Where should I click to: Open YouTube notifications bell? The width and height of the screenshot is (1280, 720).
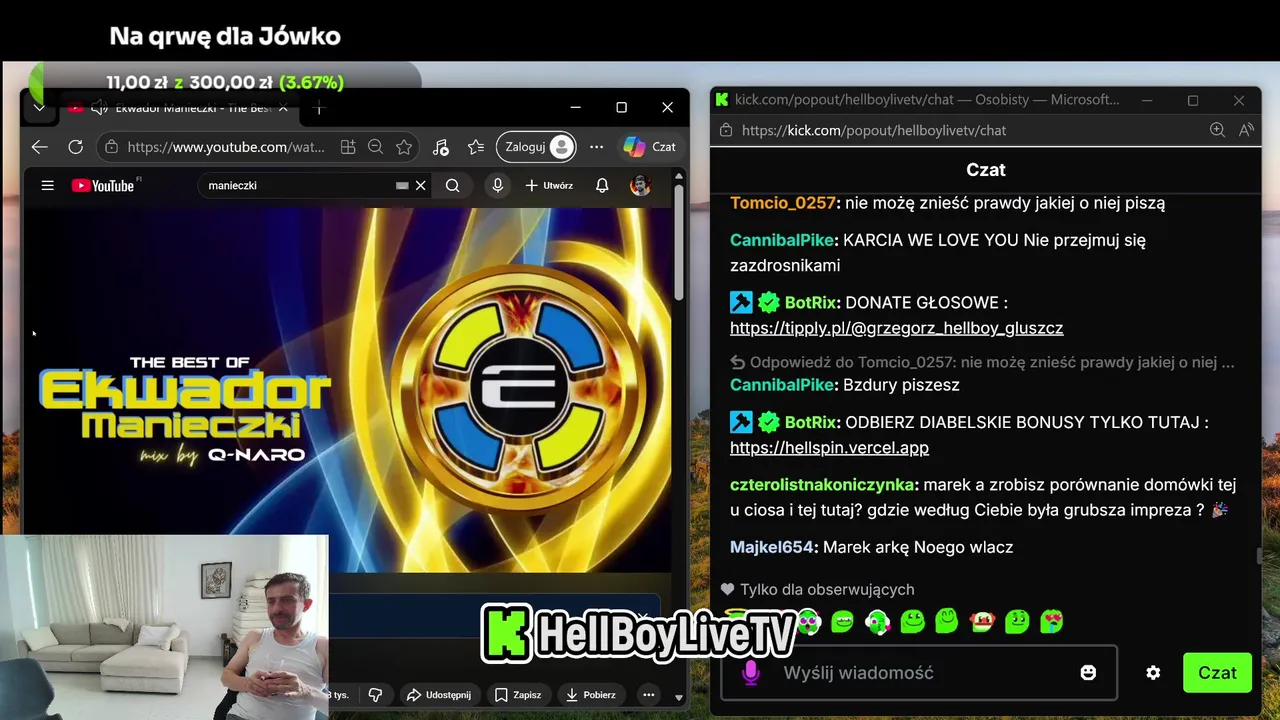(x=602, y=185)
